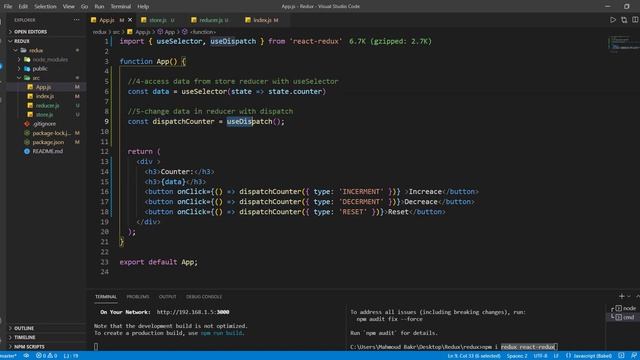Click the Run Code play icon
Screen dimensions: 640x360
pyautogui.click(x=613, y=20)
